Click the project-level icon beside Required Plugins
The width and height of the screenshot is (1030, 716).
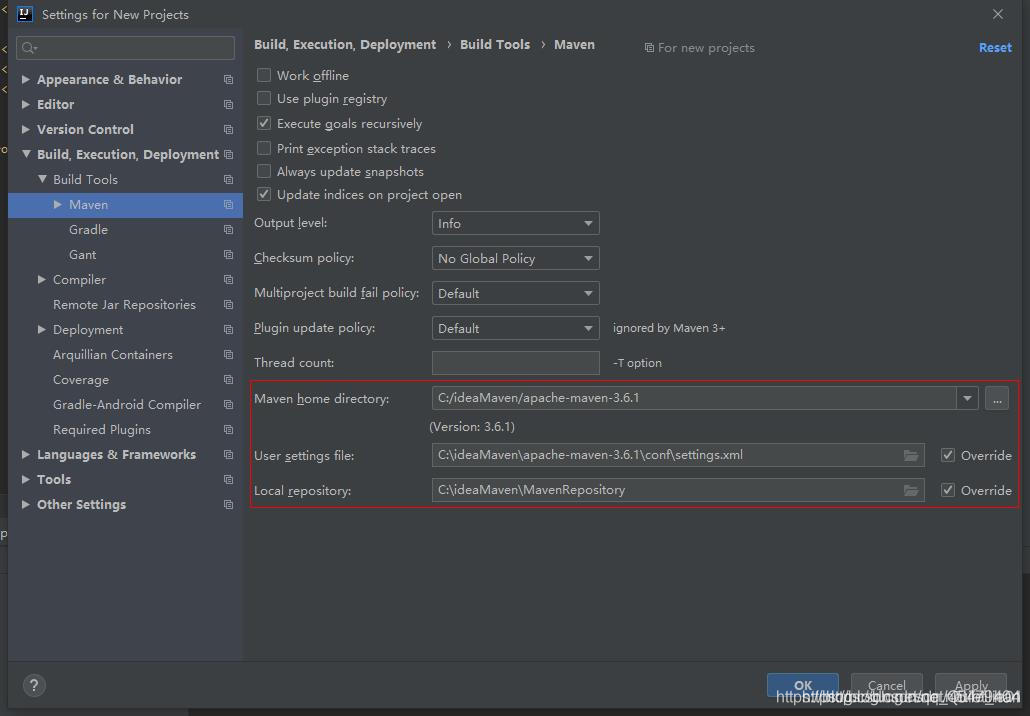click(x=229, y=430)
